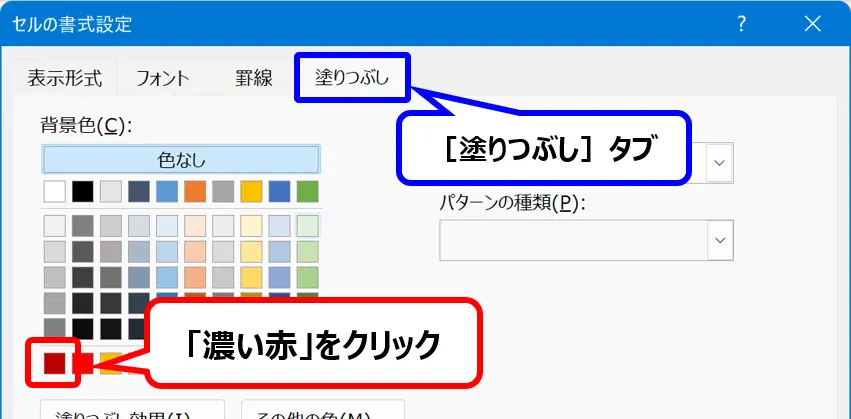Choose the solid gold theme color swatch

point(251,192)
